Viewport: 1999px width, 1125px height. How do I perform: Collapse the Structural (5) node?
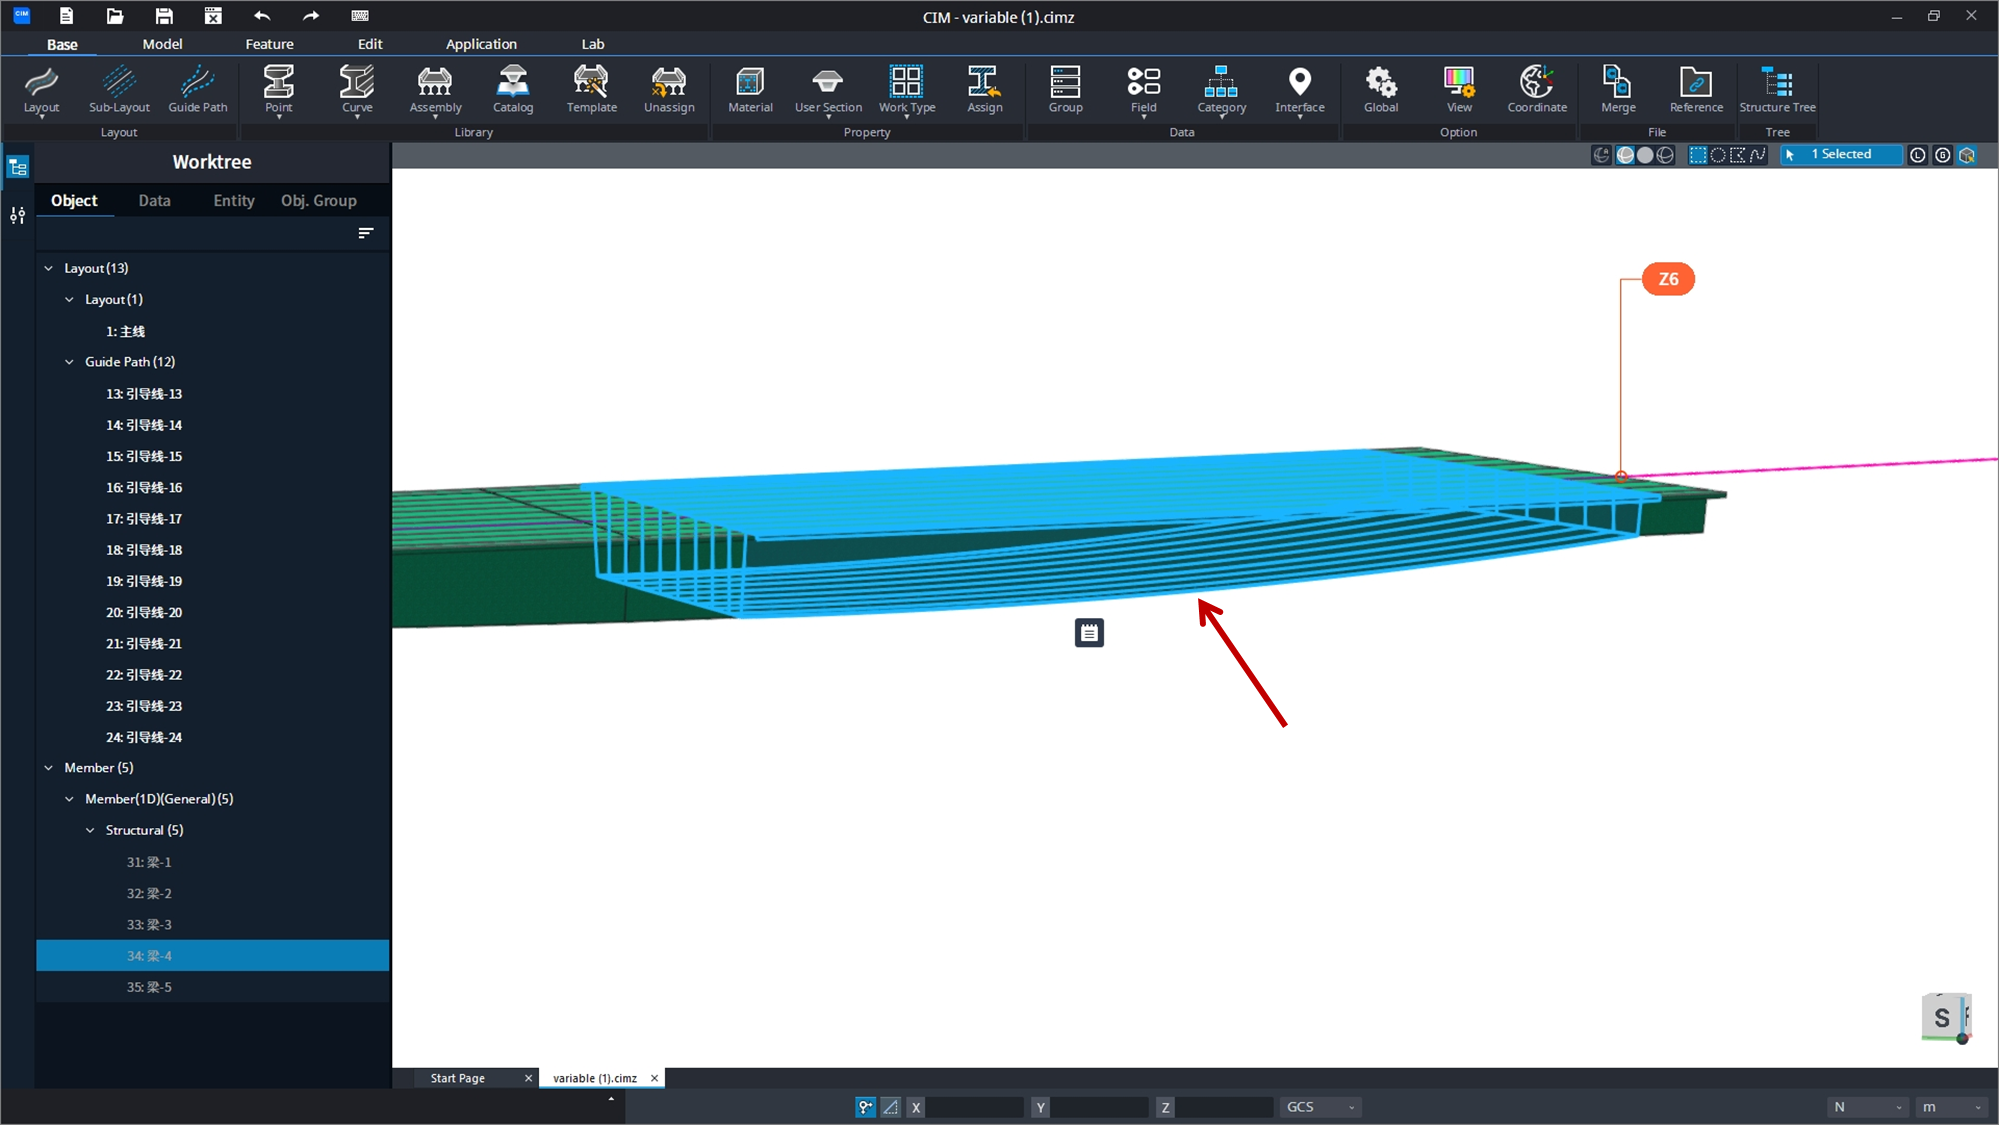[x=90, y=830]
